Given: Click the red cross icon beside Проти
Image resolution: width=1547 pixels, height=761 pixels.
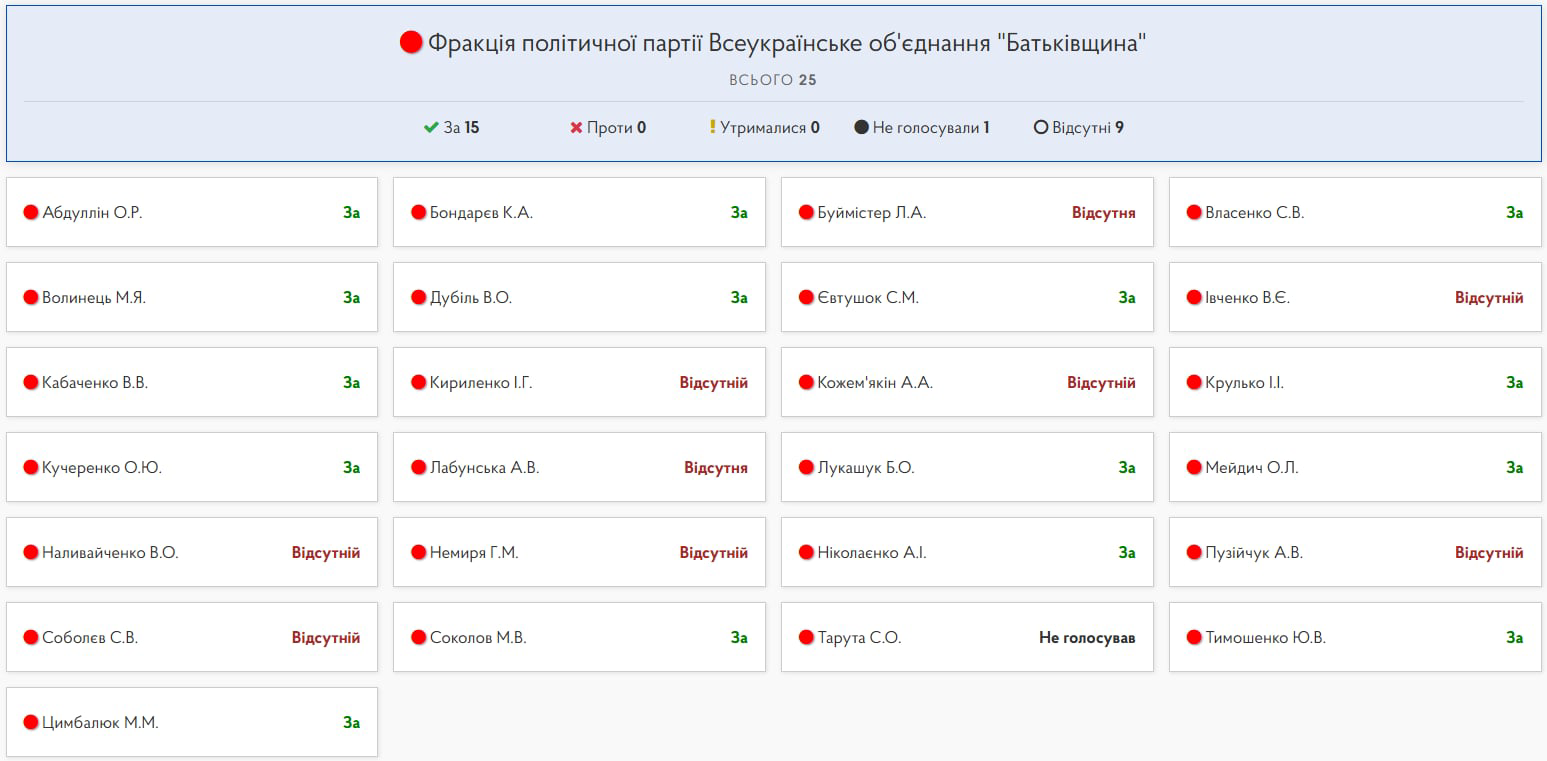Looking at the screenshot, I should tap(576, 128).
